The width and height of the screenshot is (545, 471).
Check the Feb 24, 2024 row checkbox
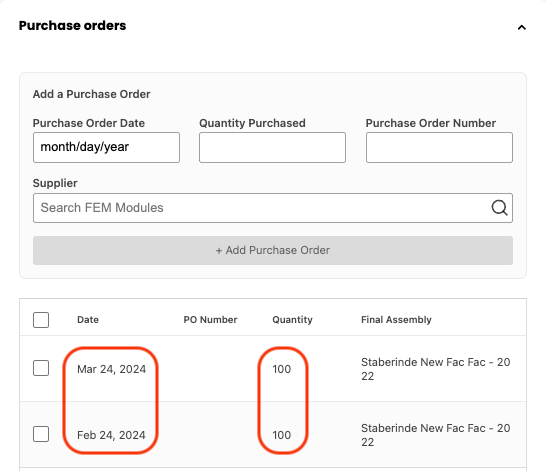pyautogui.click(x=41, y=434)
